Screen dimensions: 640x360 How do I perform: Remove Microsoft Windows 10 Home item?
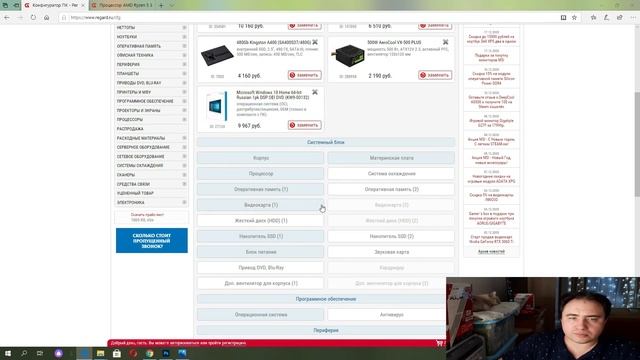[x=315, y=92]
